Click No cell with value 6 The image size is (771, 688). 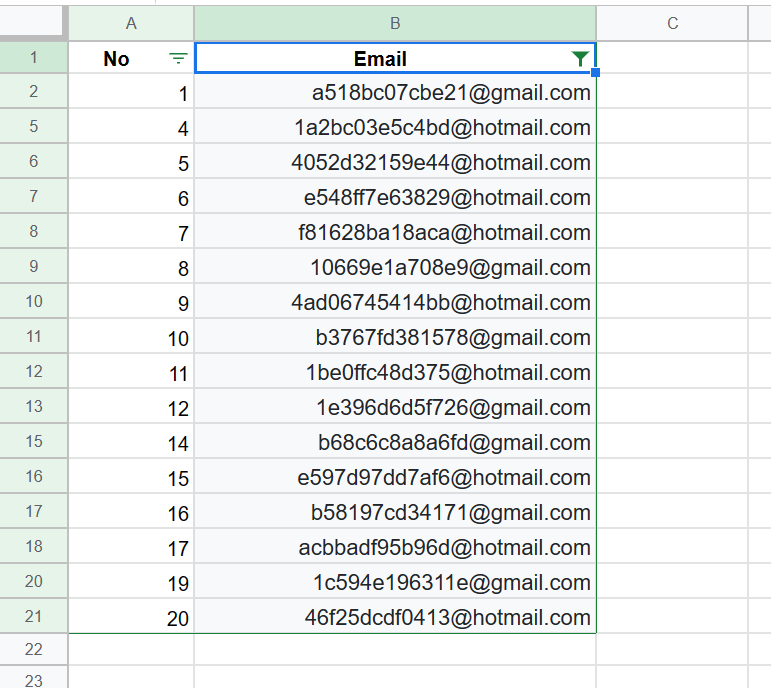[131, 196]
